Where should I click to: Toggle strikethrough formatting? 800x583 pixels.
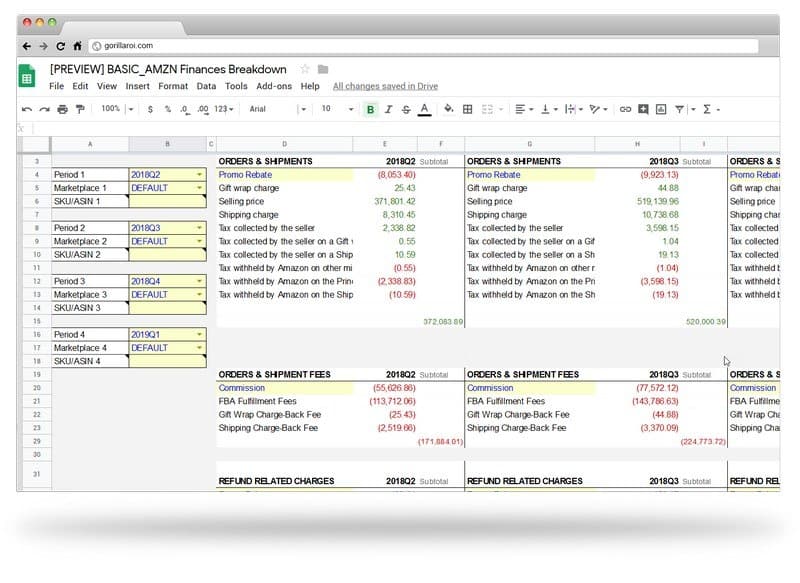[405, 109]
